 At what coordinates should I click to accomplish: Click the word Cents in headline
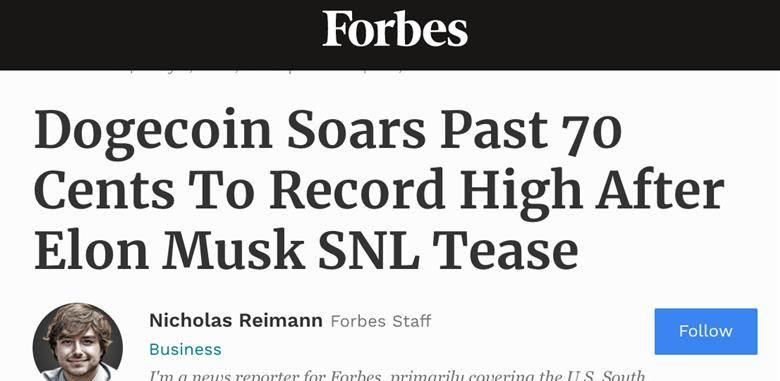[x=104, y=190]
